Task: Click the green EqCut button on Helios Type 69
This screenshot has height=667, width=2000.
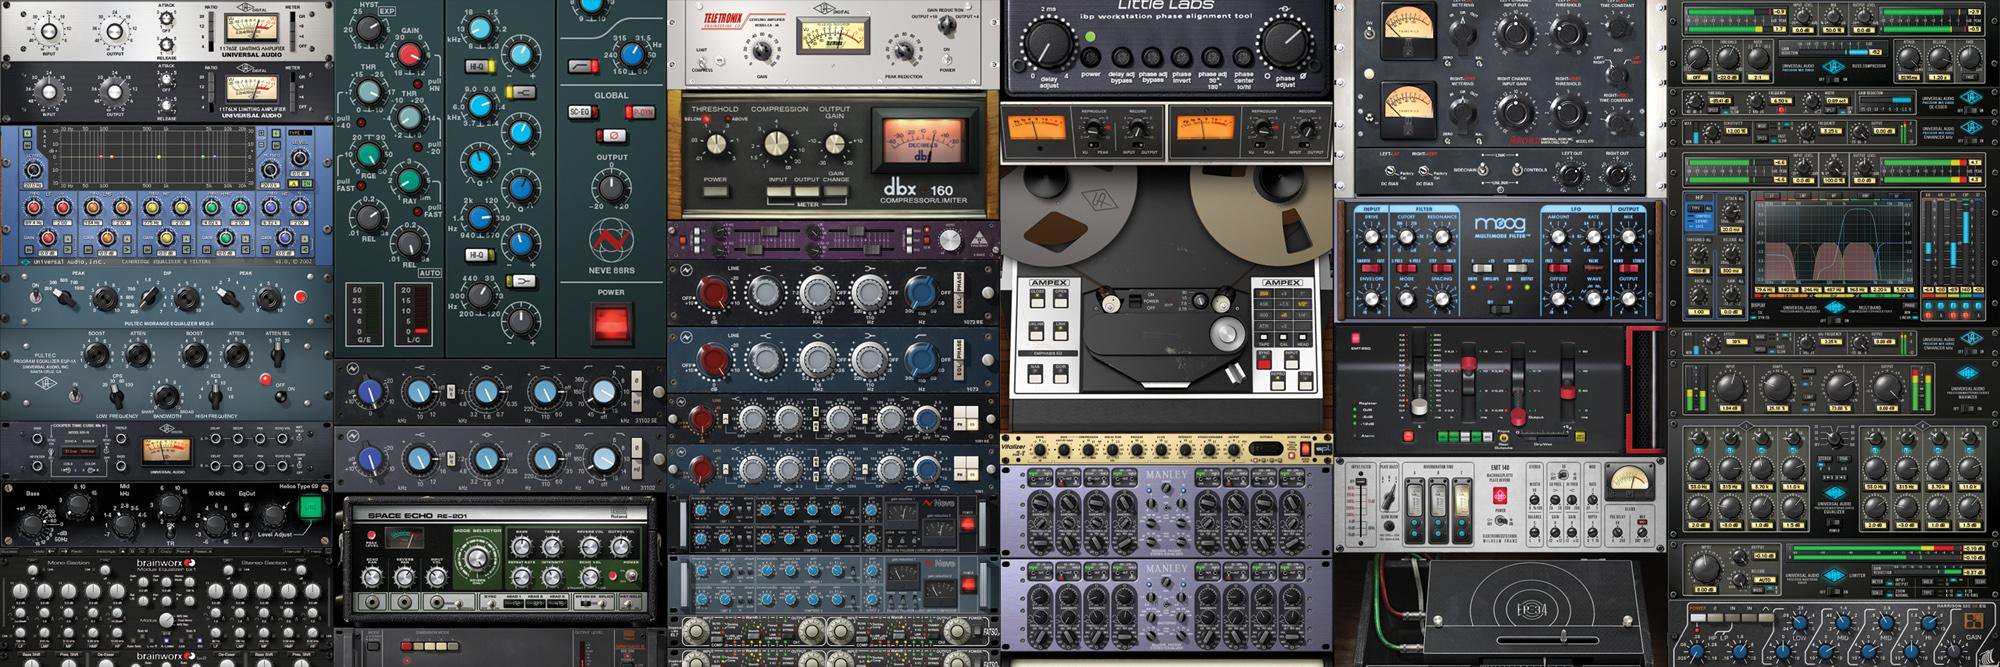Action: coord(312,508)
